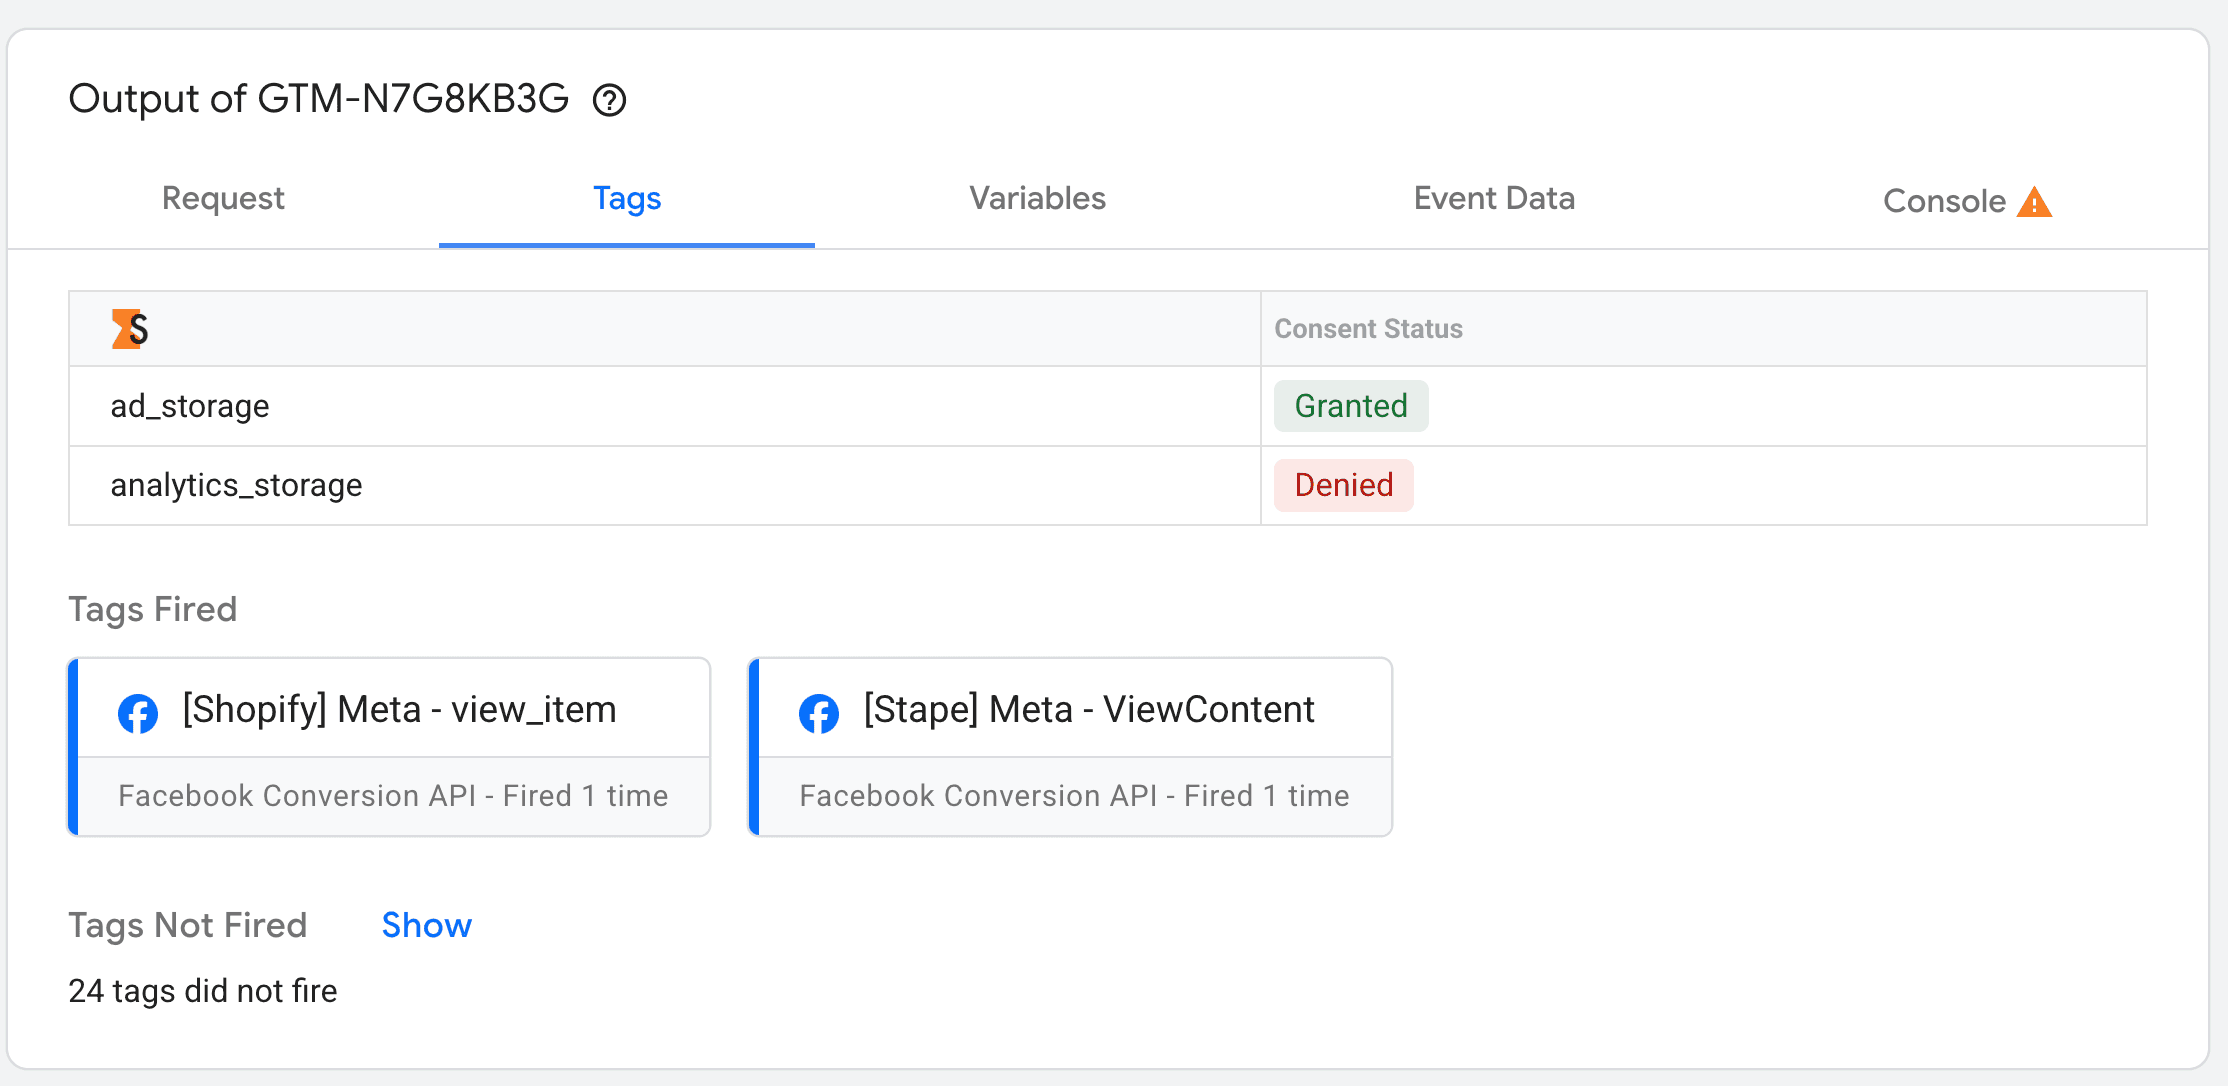Click the Console warning triangle icon
Viewport: 2228px width, 1086px height.
tap(2034, 202)
